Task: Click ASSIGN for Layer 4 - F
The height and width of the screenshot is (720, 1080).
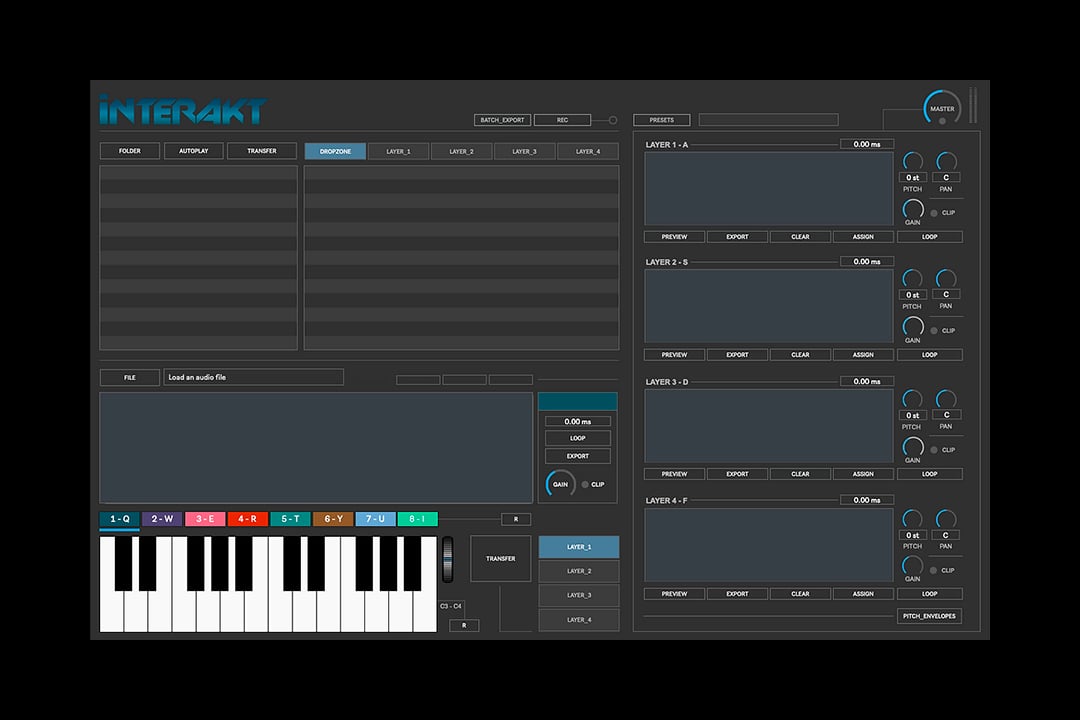Action: click(x=863, y=593)
